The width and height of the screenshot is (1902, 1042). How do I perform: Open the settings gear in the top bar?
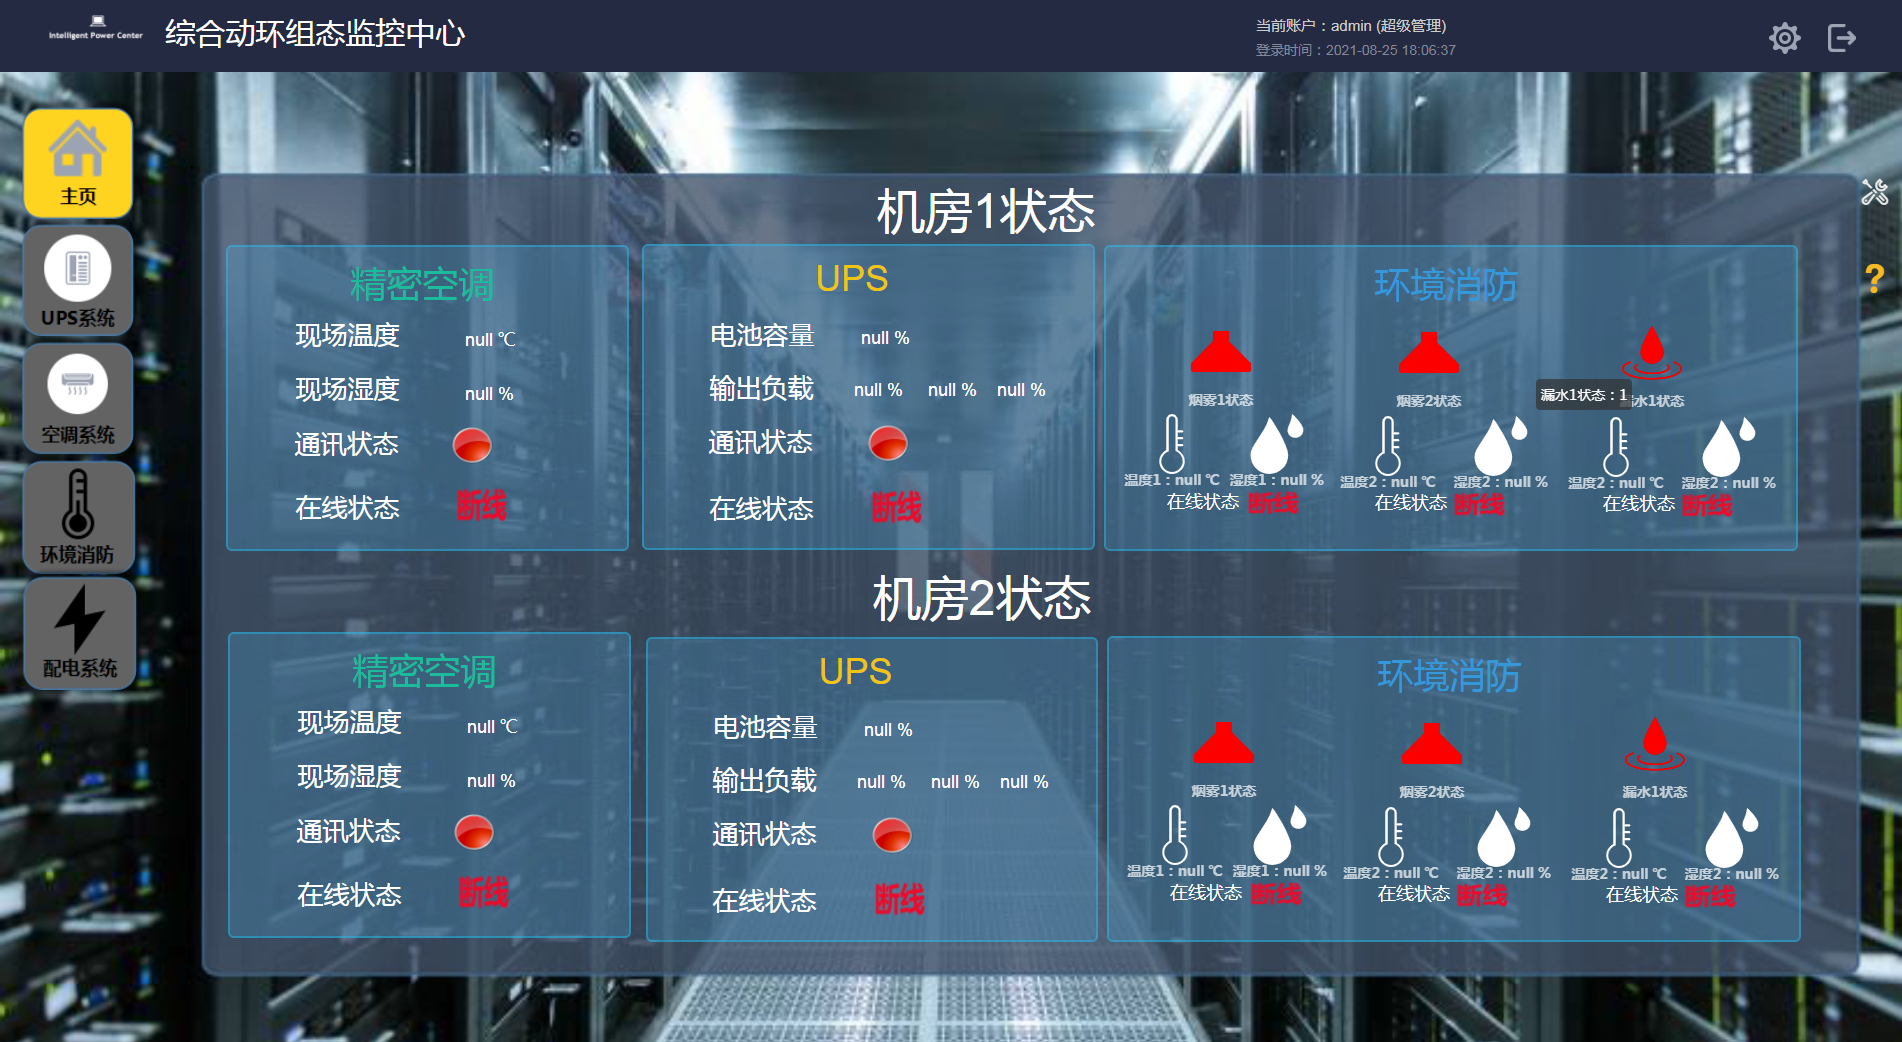1785,37
